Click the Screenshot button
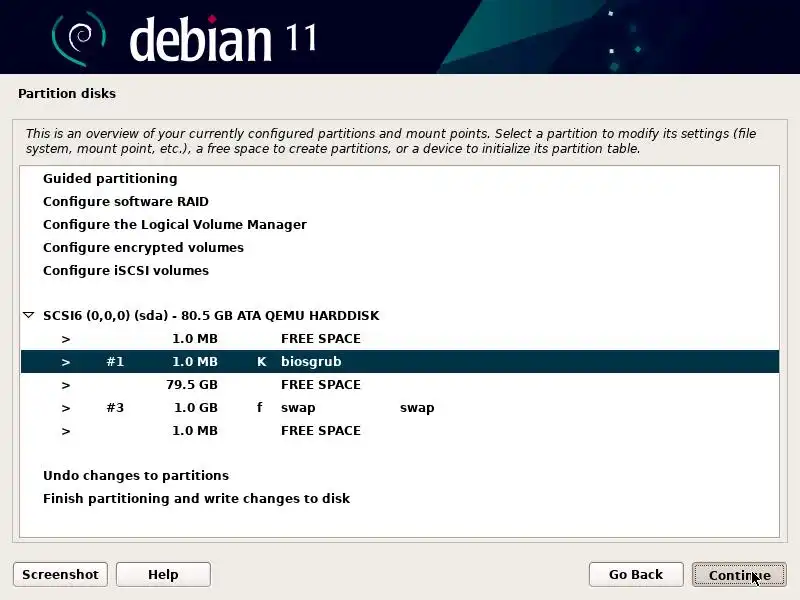The height and width of the screenshot is (600, 800). coord(60,574)
